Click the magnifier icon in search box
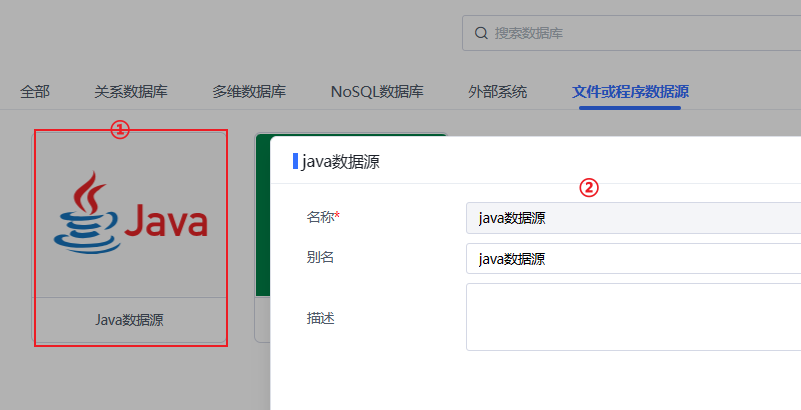The width and height of the screenshot is (801, 410). pos(481,33)
